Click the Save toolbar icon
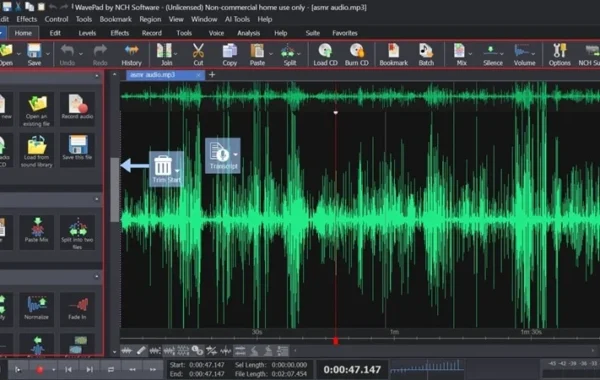The height and width of the screenshot is (380, 600). tap(34, 54)
